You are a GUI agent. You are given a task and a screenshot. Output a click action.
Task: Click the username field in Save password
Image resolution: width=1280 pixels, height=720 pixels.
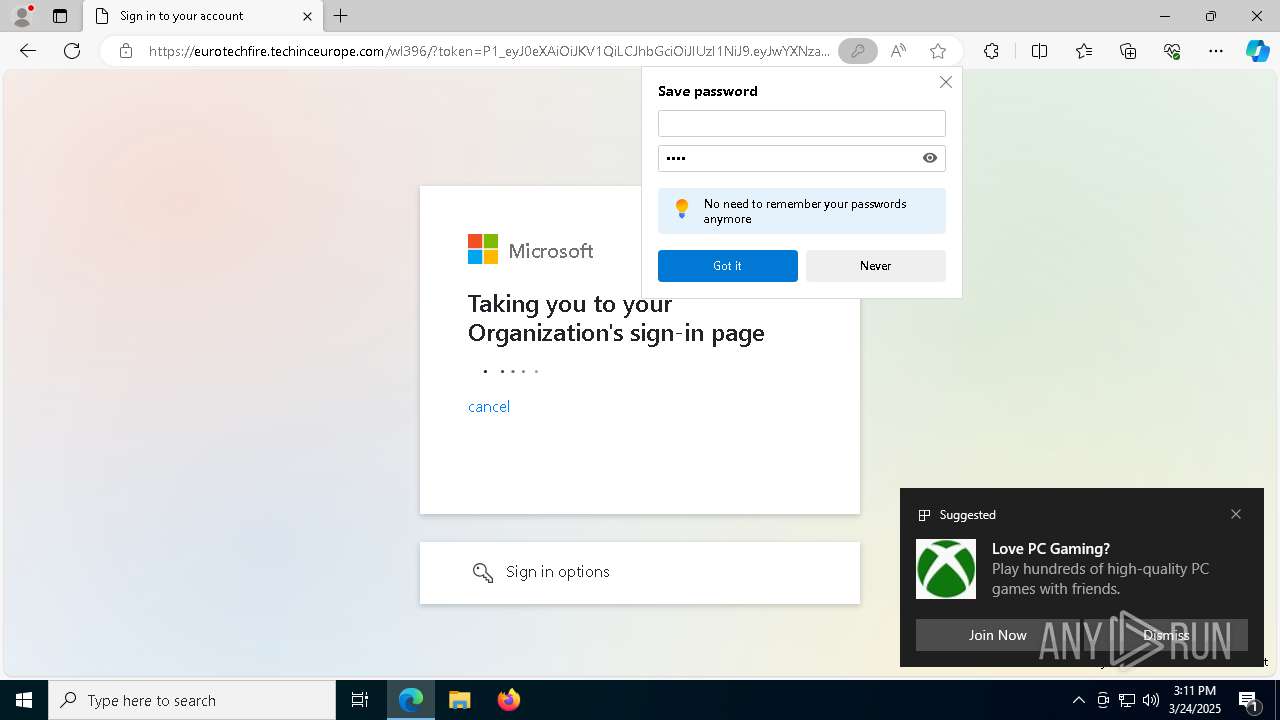(x=801, y=123)
